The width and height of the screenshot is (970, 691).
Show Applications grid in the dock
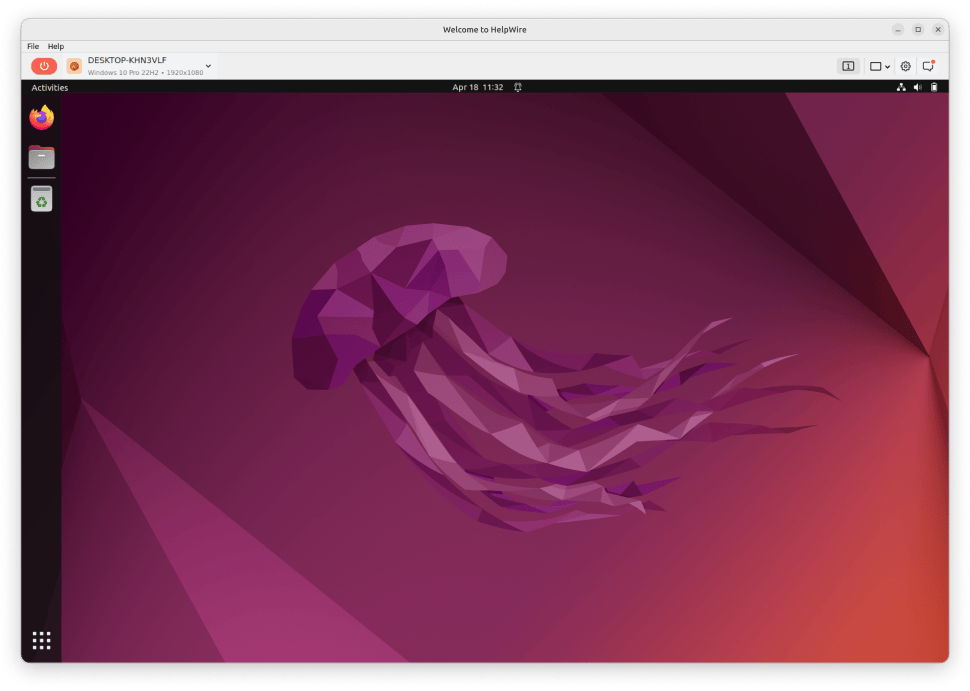(x=41, y=641)
